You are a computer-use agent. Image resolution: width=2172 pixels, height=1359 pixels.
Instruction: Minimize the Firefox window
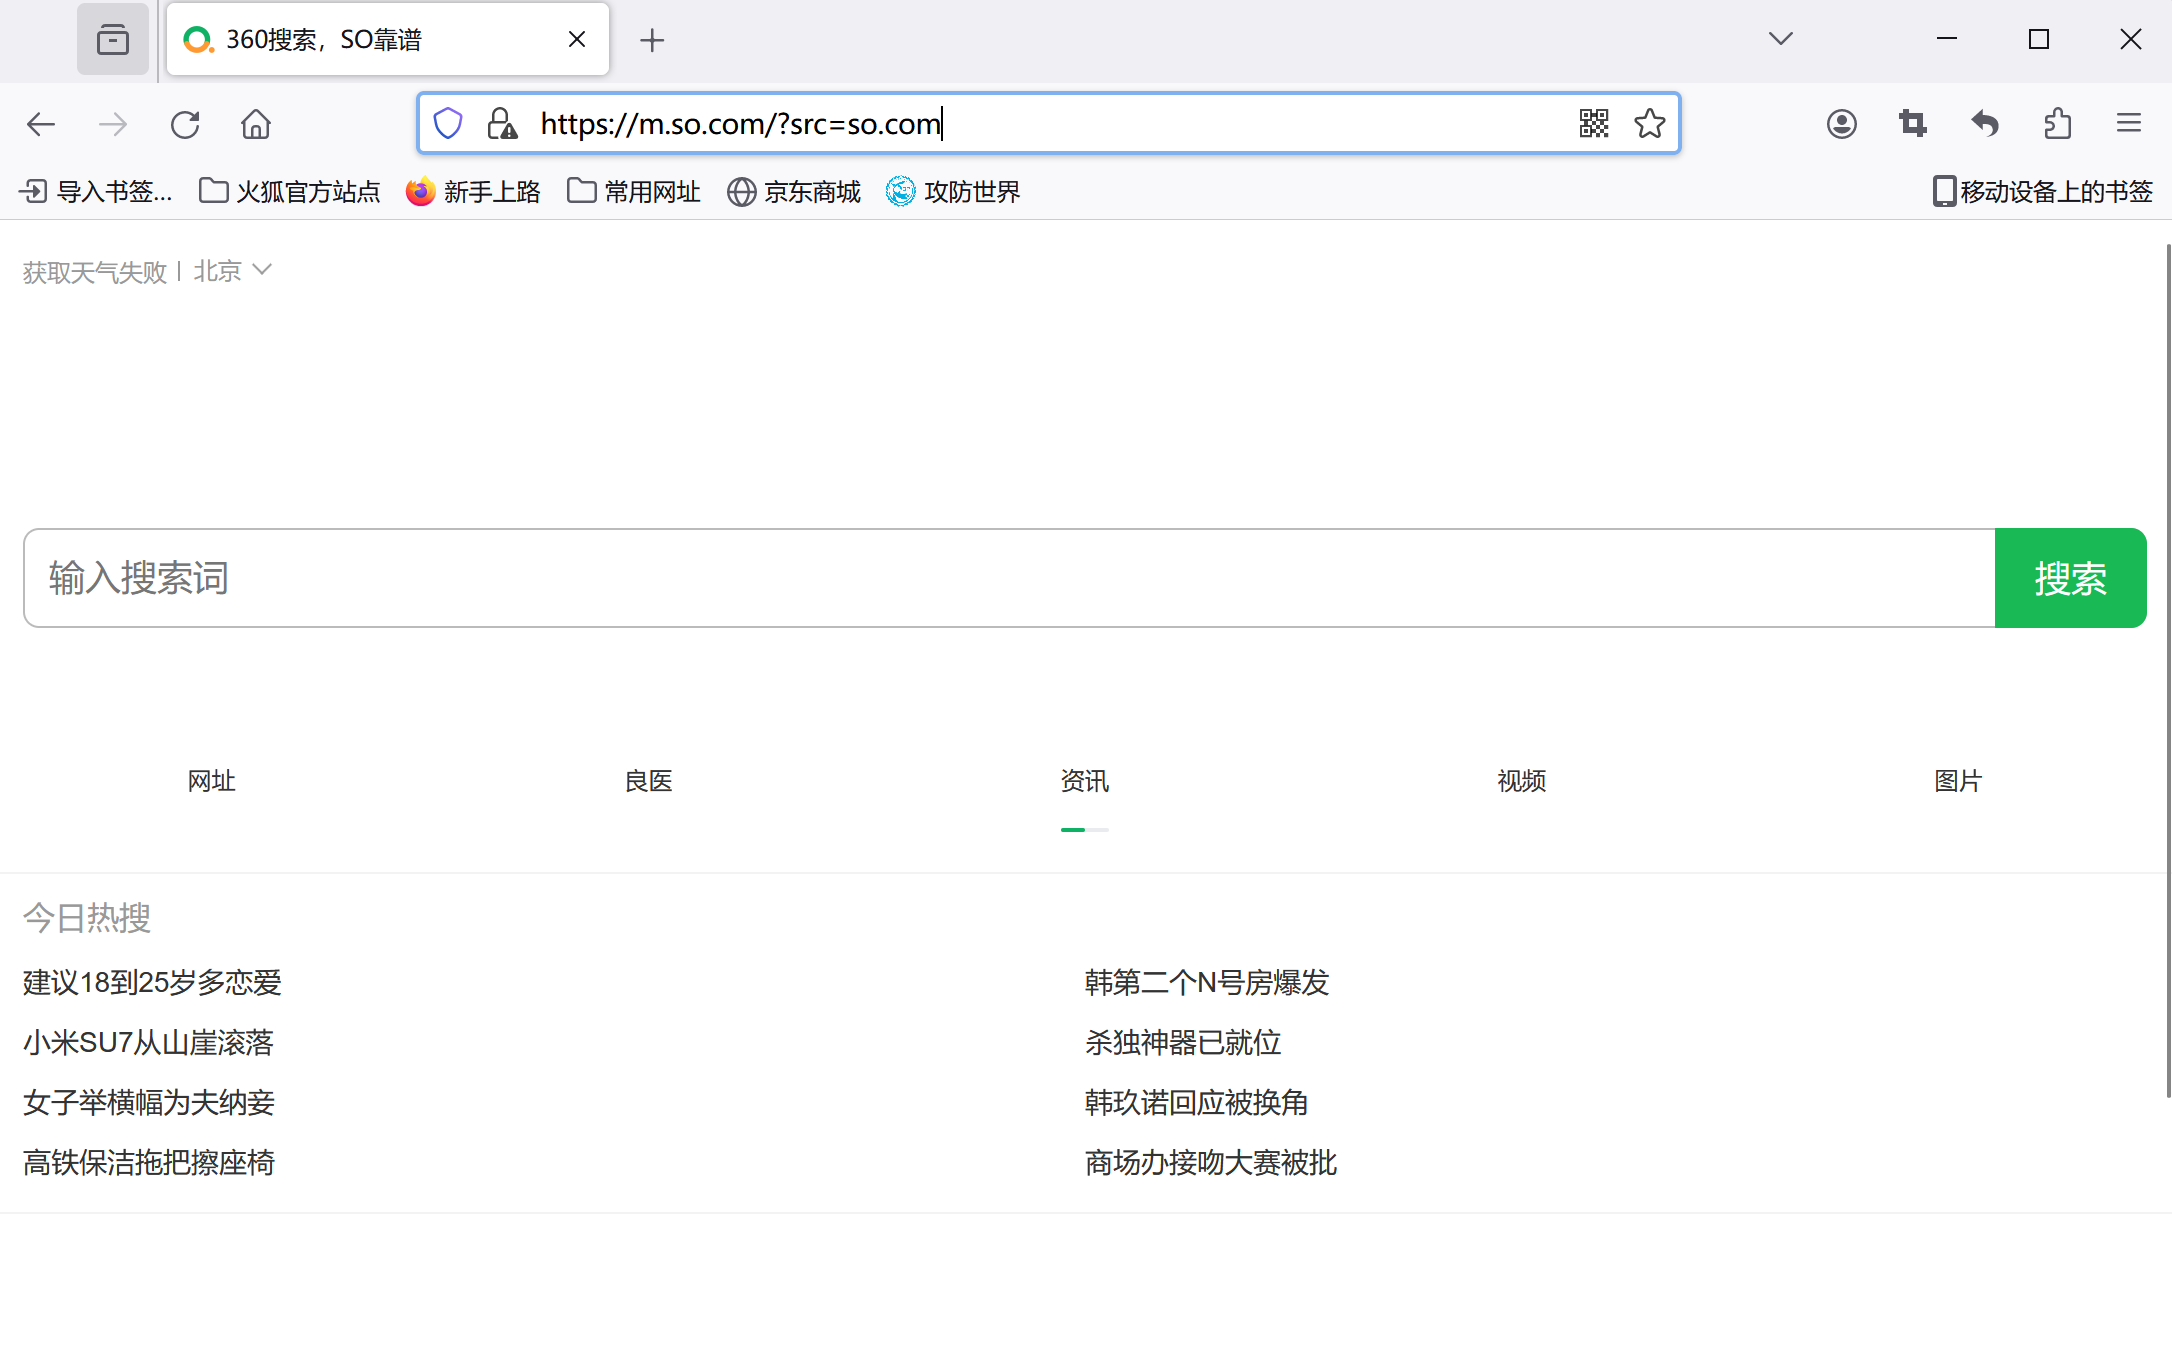[x=1947, y=39]
